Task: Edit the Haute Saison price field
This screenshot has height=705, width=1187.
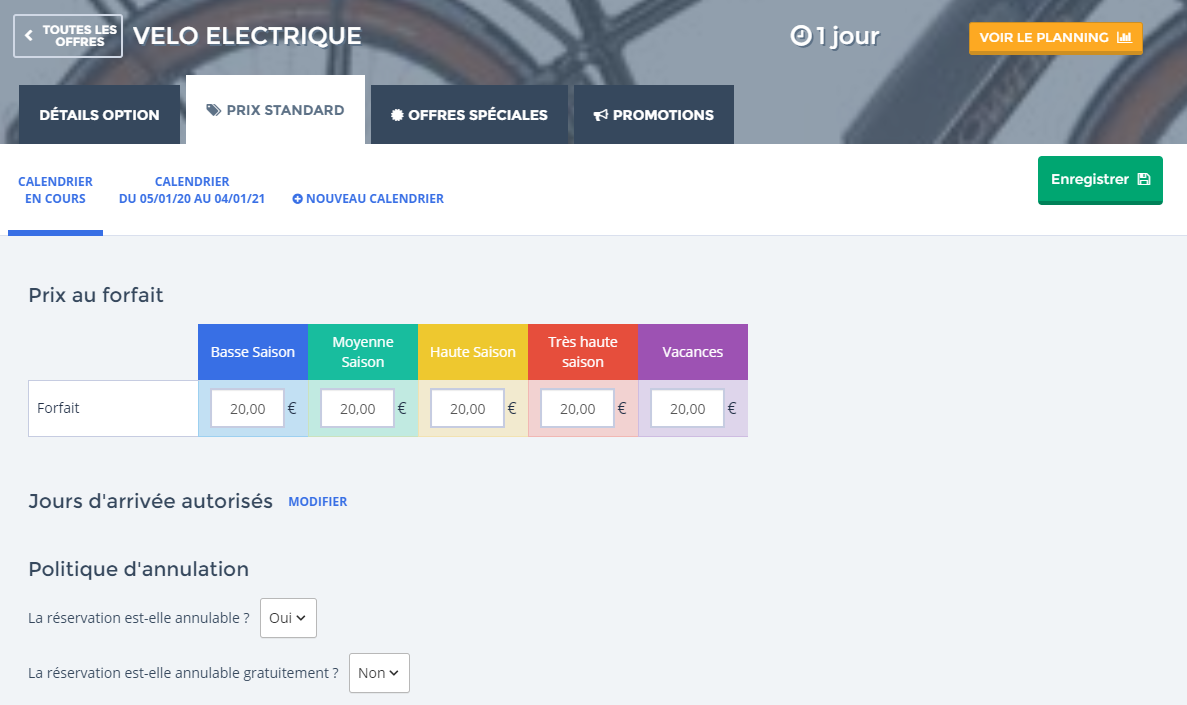Action: click(x=467, y=408)
